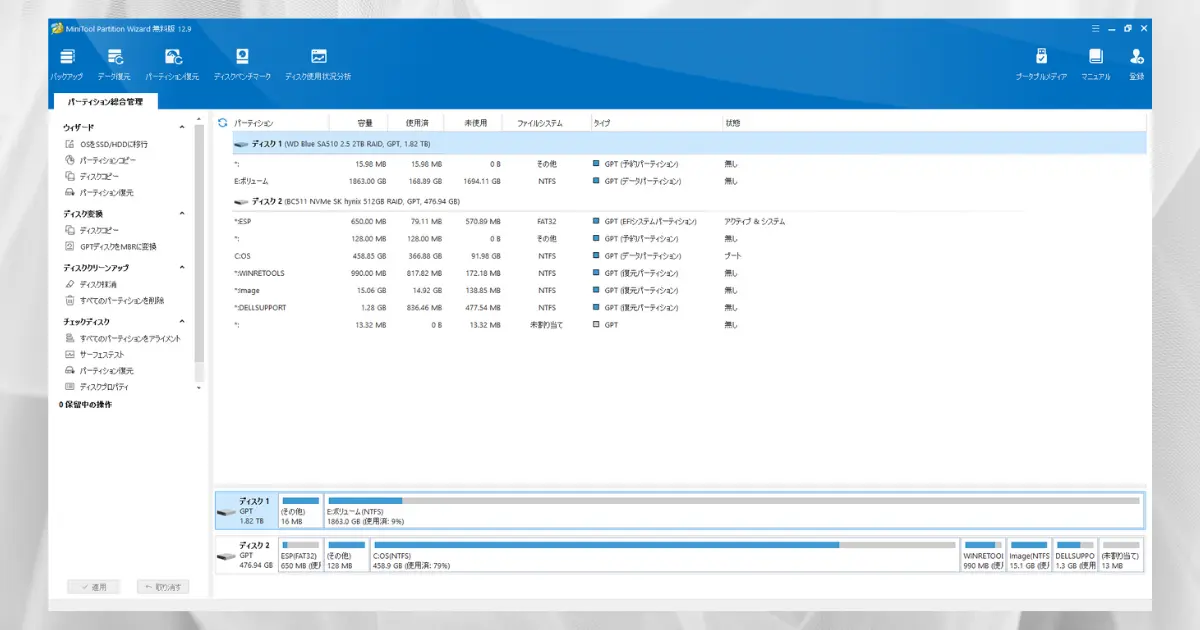Refresh the partition list with the reload icon
Image resolution: width=1200 pixels, height=630 pixels.
(x=223, y=123)
